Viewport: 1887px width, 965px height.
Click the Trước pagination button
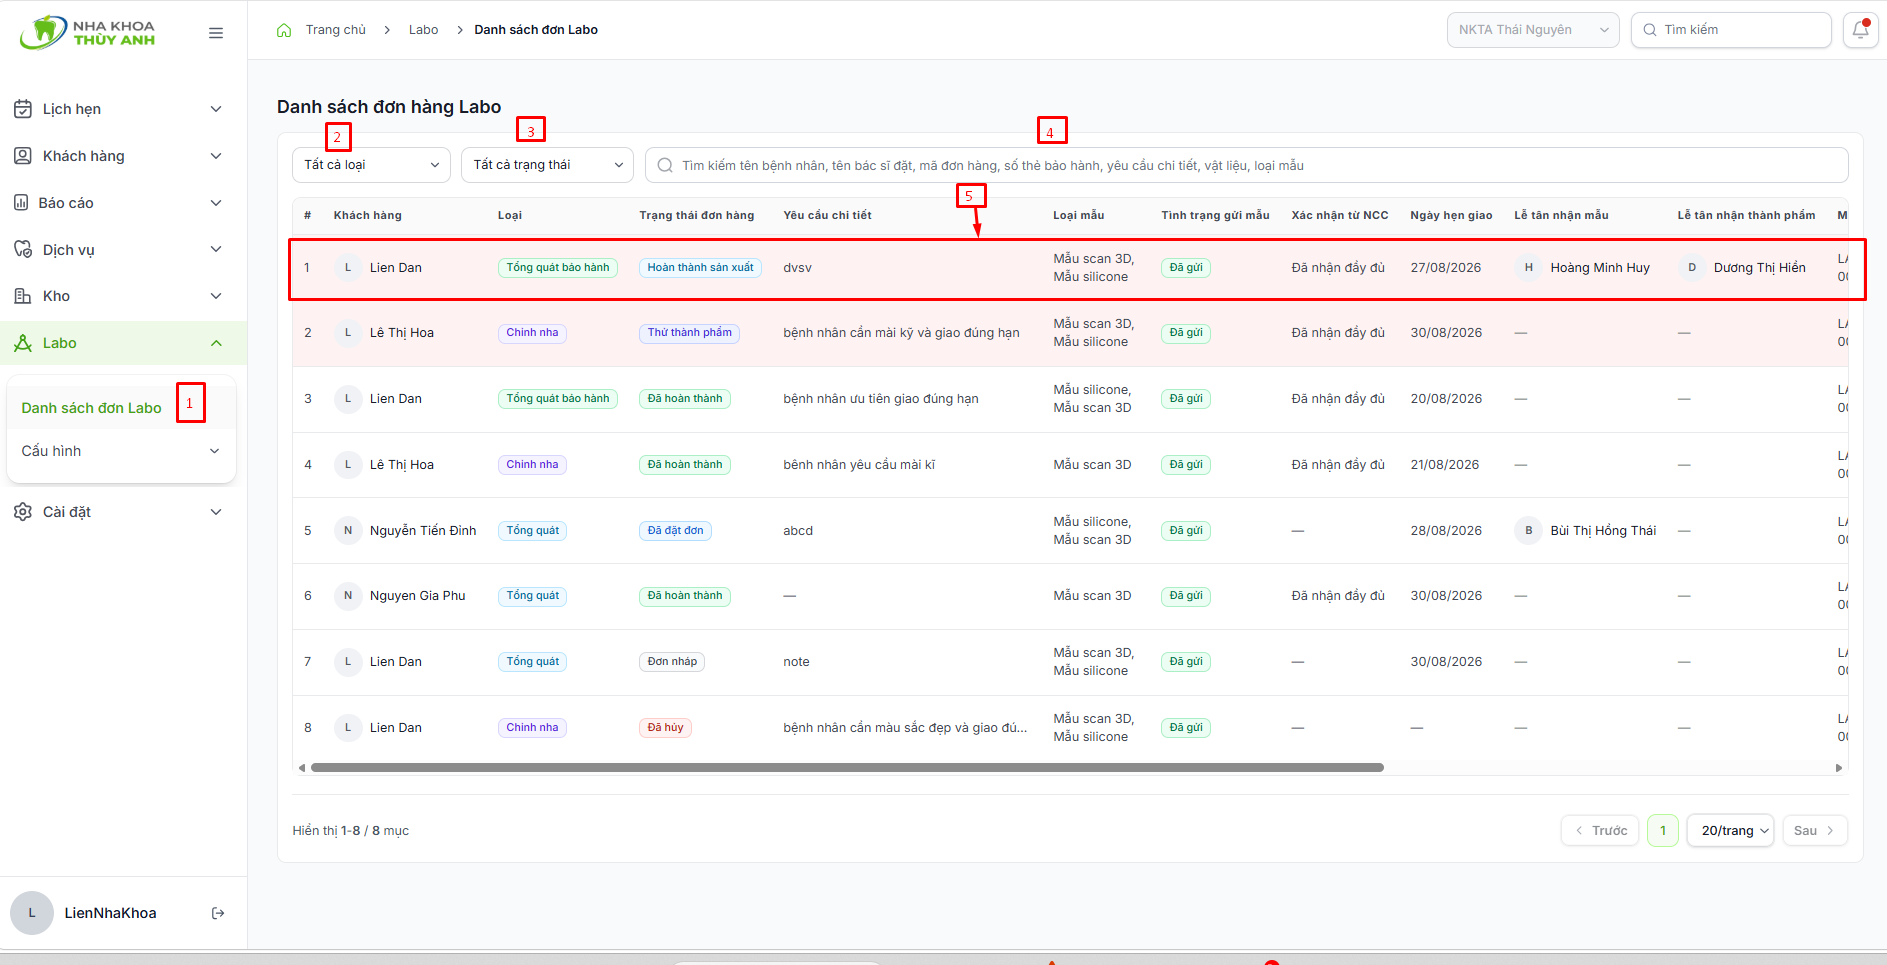pos(1600,831)
